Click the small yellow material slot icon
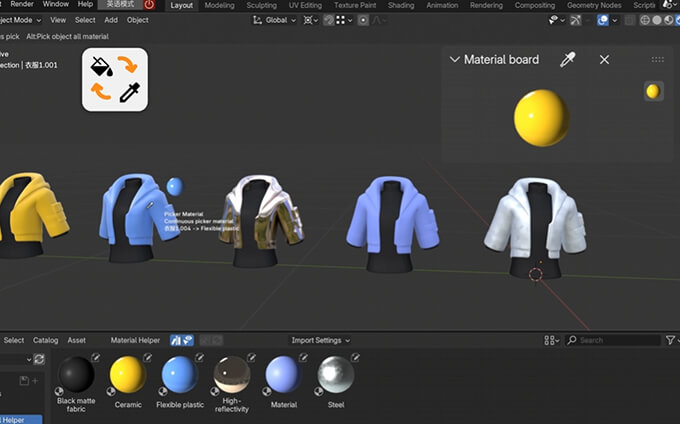This screenshot has height=424, width=680. pyautogui.click(x=653, y=91)
